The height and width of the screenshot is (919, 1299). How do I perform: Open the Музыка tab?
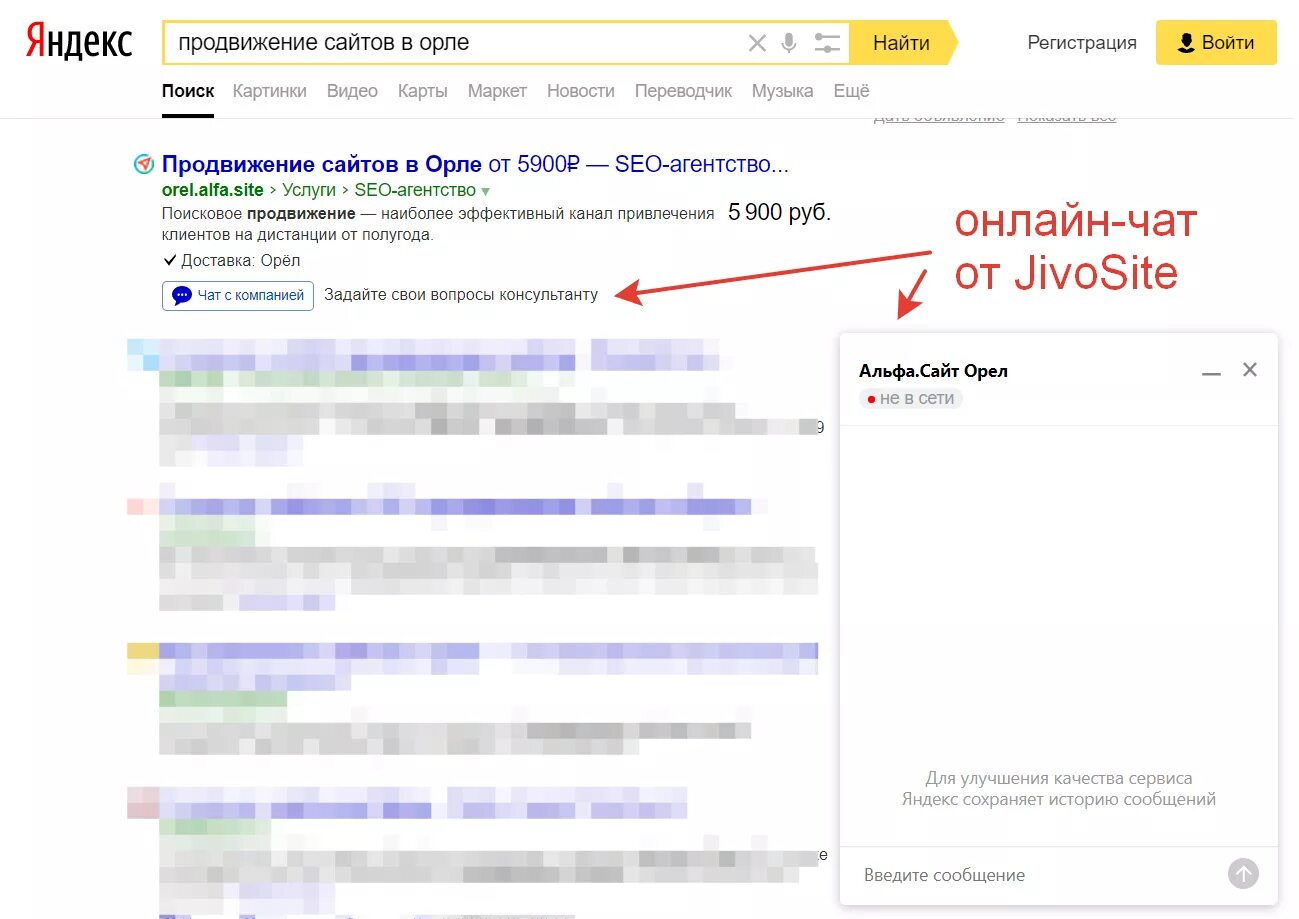click(783, 91)
